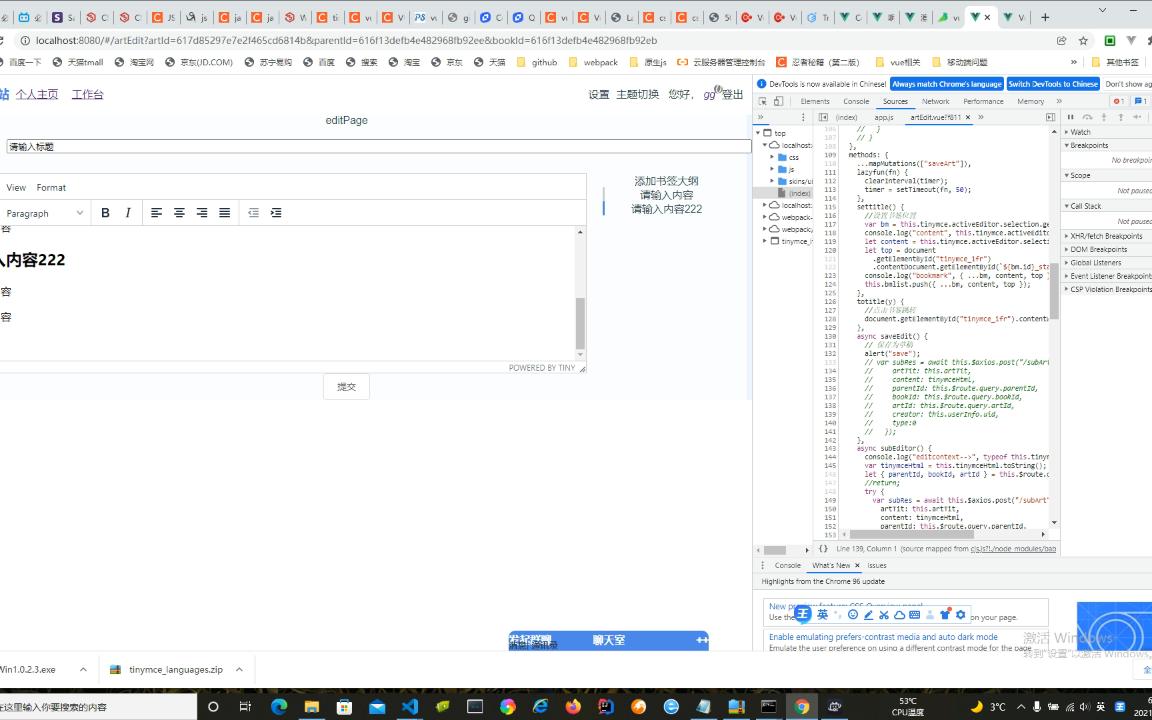This screenshot has width=1152, height=720.
Task: Toggle bold formatting in the editor toolbar
Action: click(104, 212)
